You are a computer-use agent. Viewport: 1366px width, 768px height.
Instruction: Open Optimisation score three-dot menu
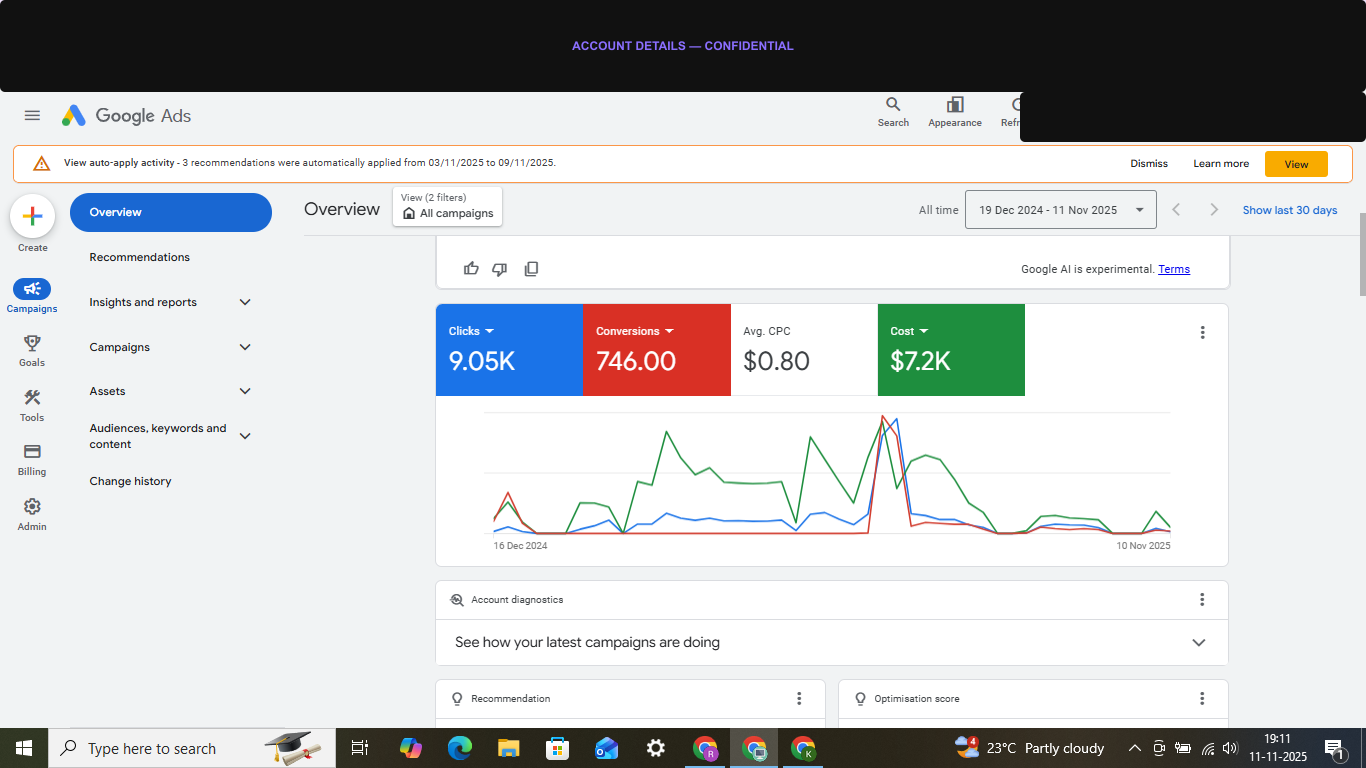(x=1202, y=698)
